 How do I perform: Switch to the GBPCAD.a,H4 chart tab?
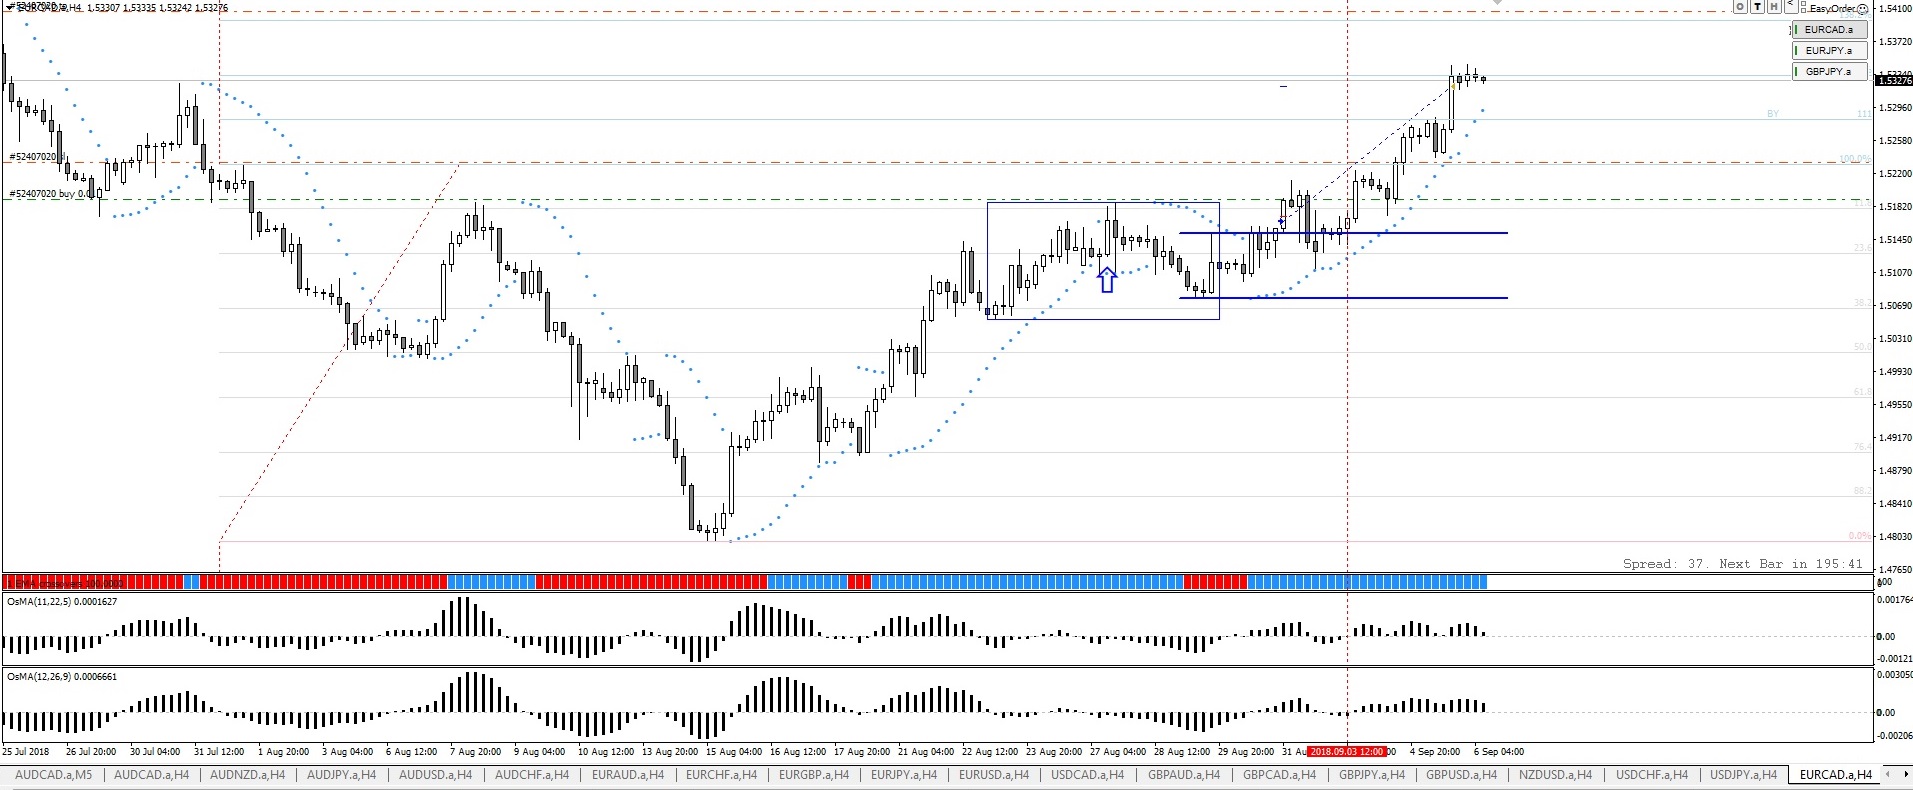[1280, 775]
